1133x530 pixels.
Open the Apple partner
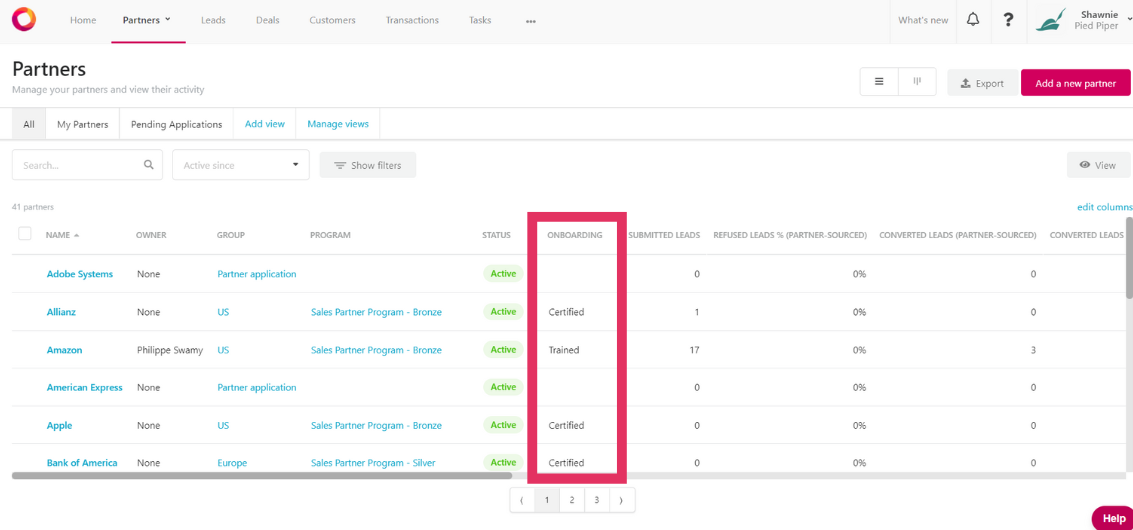pyautogui.click(x=59, y=425)
